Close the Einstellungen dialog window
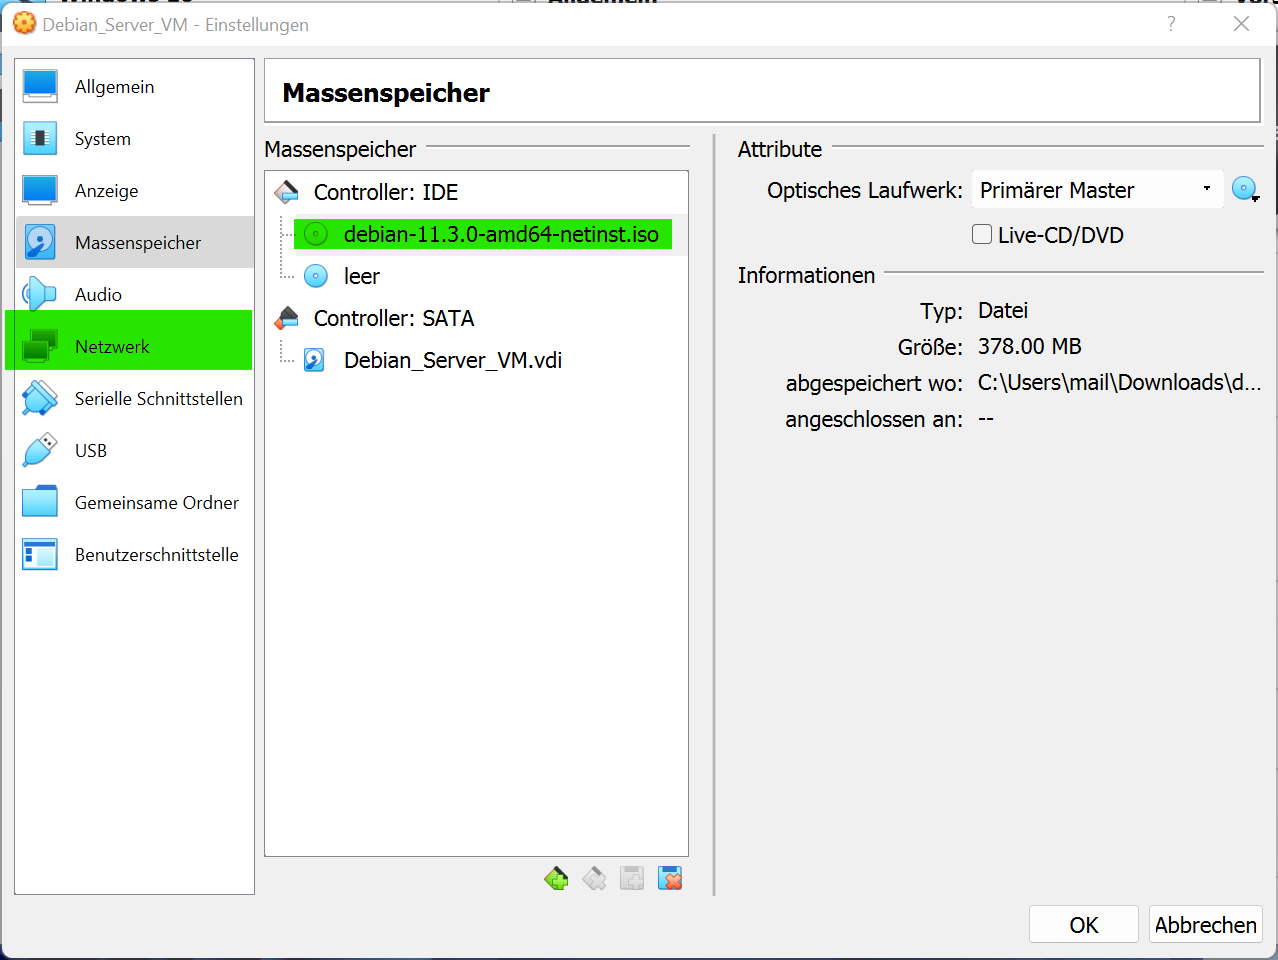1278x960 pixels. click(x=1241, y=24)
